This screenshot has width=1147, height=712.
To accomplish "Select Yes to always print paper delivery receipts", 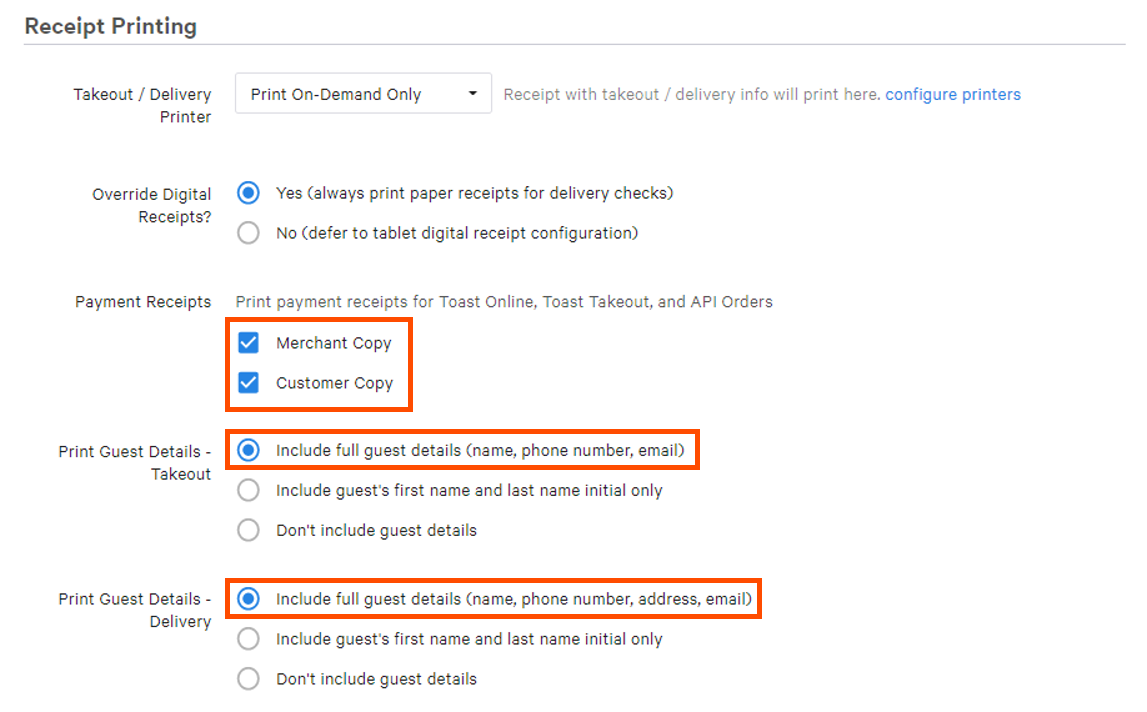I will pyautogui.click(x=248, y=192).
